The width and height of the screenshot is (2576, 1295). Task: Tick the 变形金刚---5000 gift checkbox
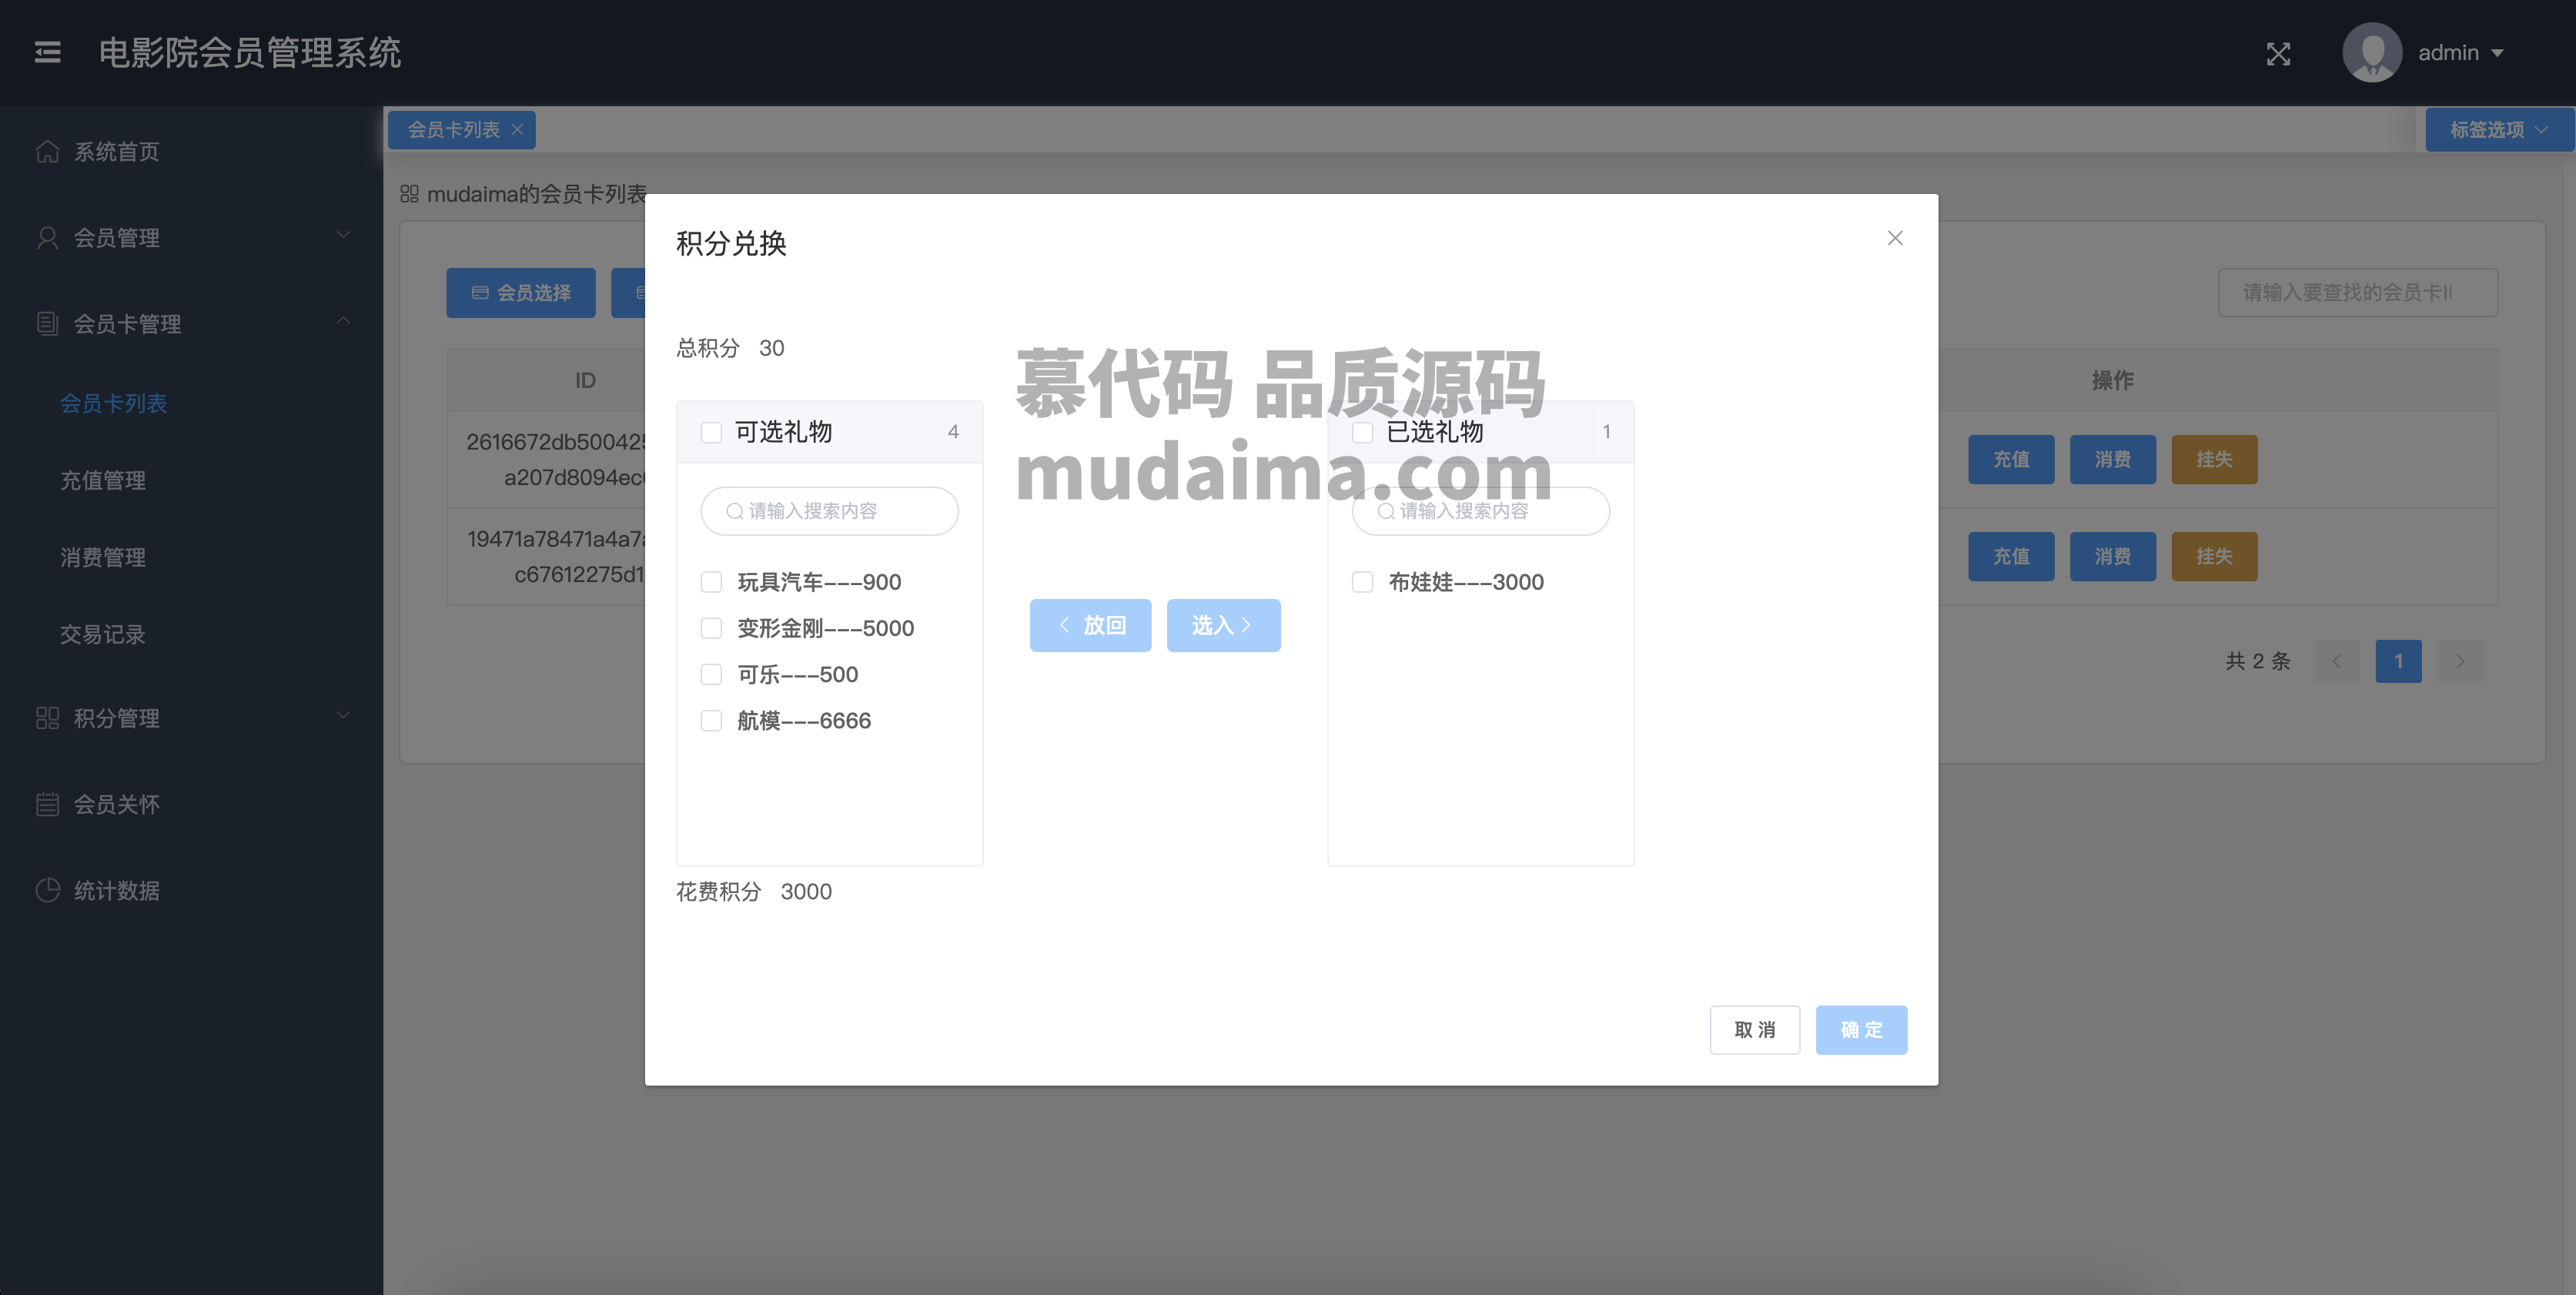(x=711, y=628)
